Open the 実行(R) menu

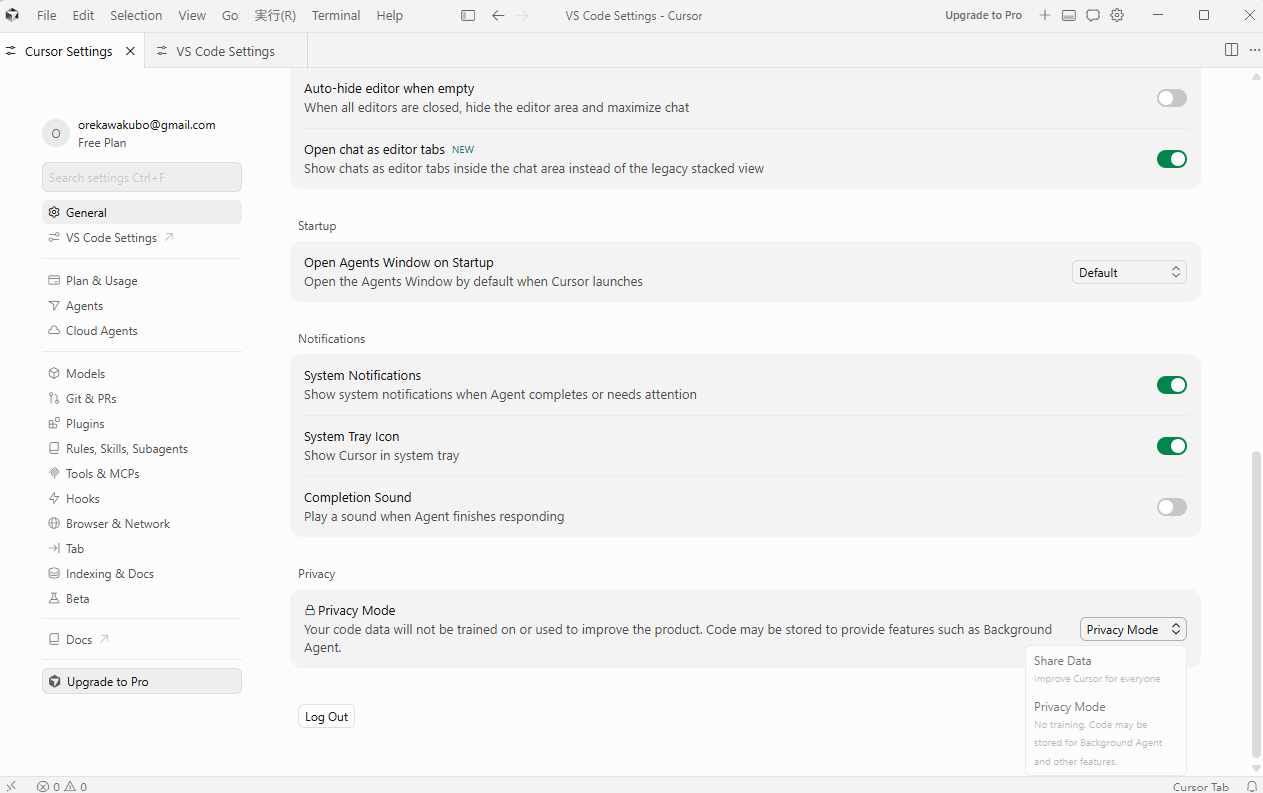click(x=275, y=15)
